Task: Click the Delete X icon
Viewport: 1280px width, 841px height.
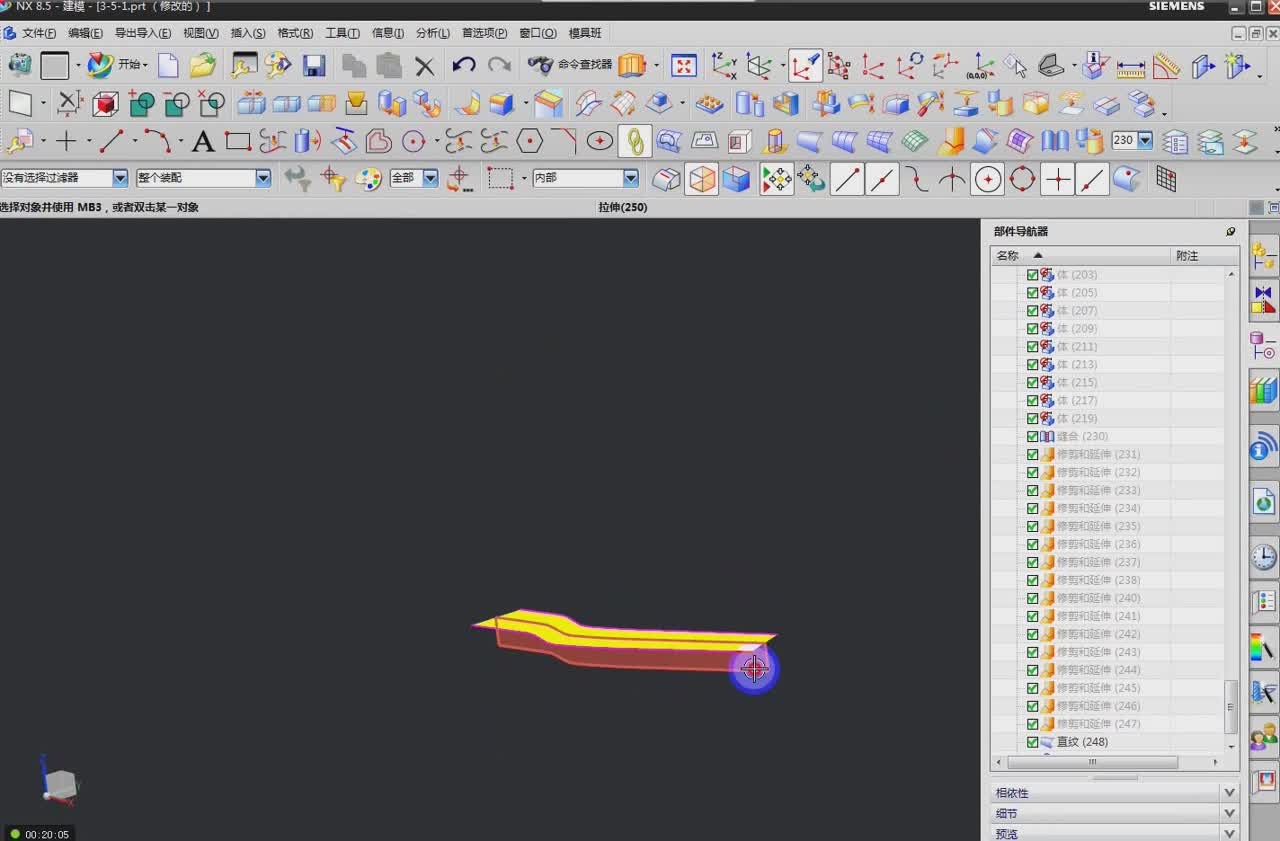Action: point(425,67)
